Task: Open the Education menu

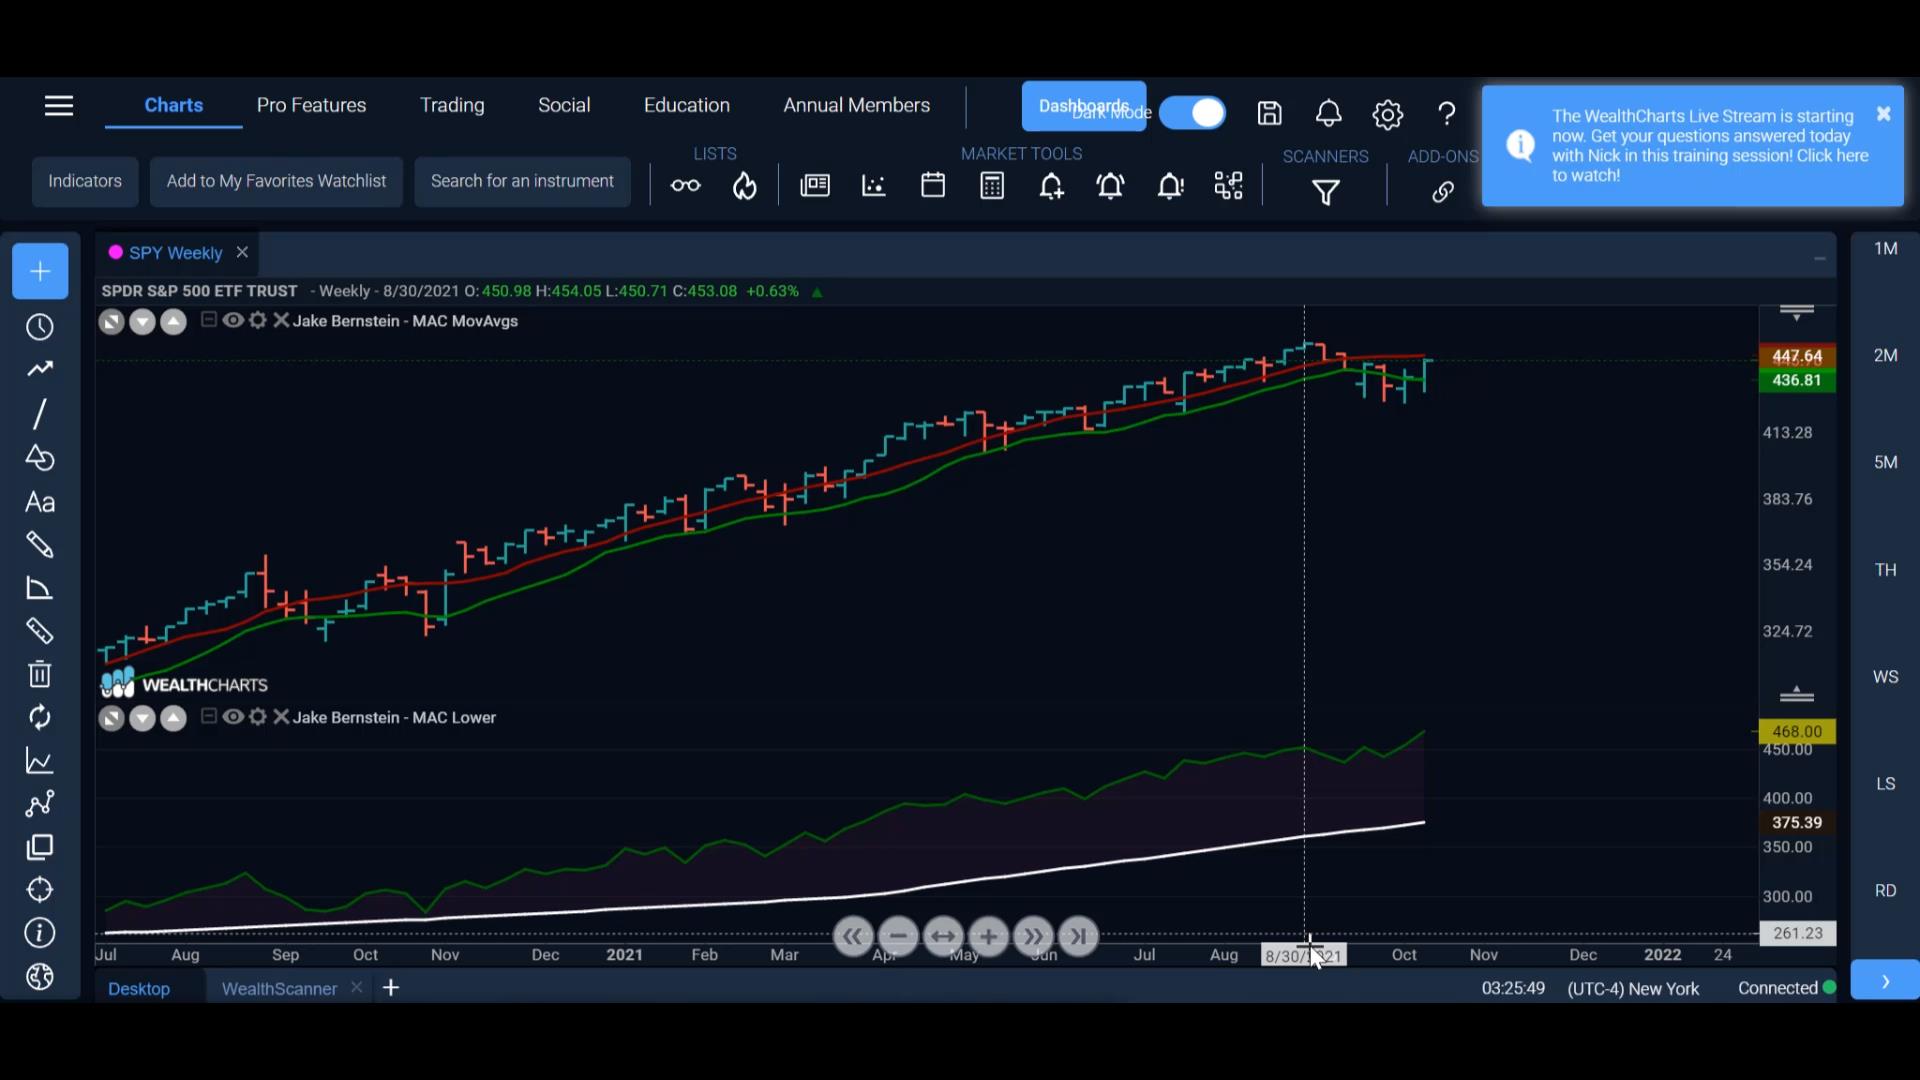Action: (x=687, y=105)
